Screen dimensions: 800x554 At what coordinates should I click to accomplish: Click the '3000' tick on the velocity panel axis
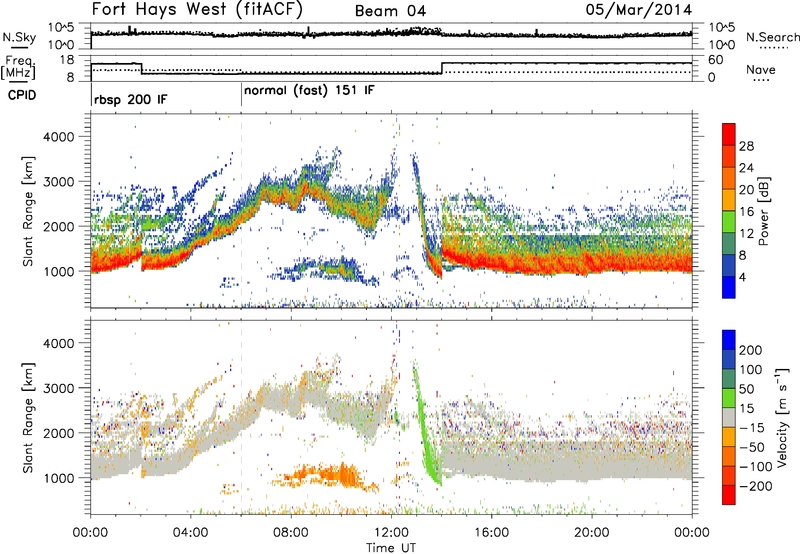58,388
